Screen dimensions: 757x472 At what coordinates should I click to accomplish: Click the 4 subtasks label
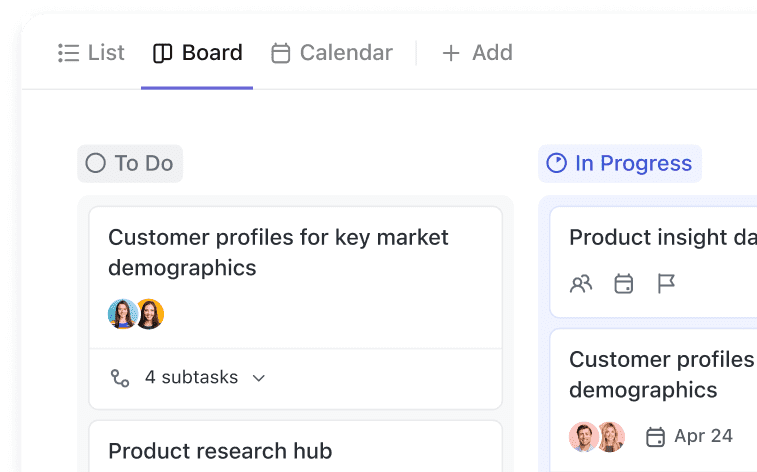pos(191,377)
